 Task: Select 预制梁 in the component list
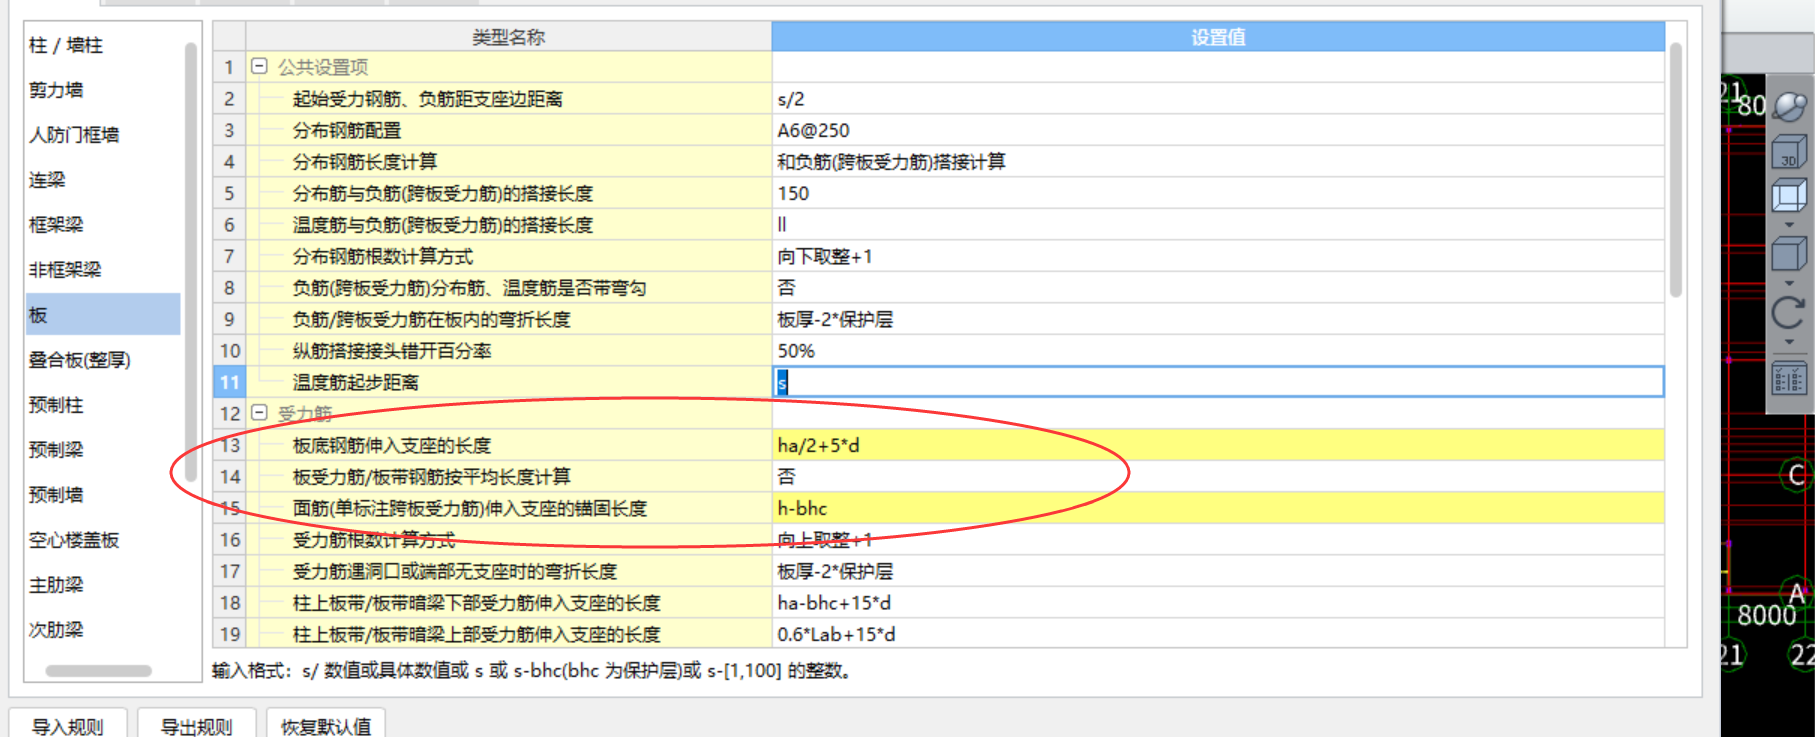pos(56,450)
